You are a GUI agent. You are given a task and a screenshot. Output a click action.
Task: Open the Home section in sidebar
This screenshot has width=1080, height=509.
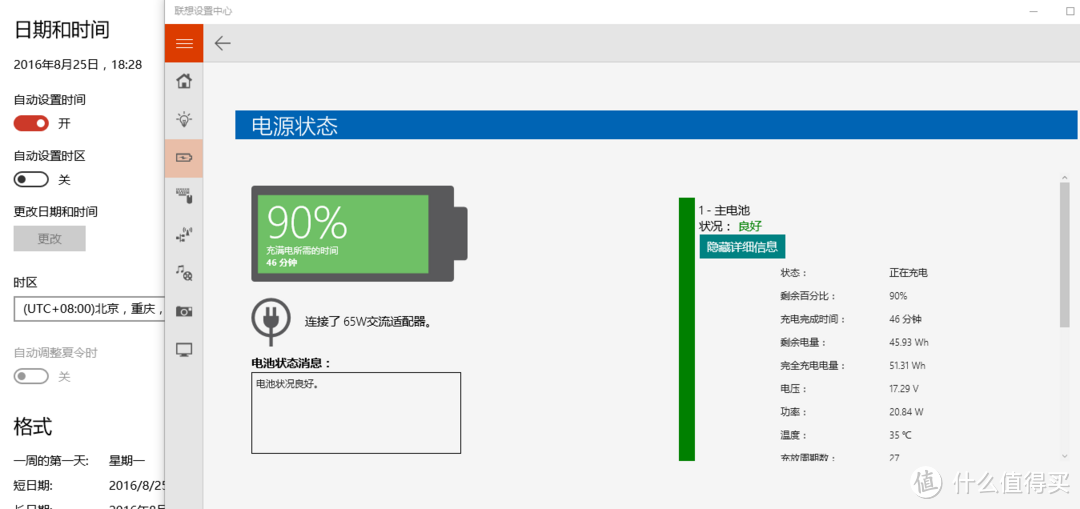pyautogui.click(x=184, y=81)
